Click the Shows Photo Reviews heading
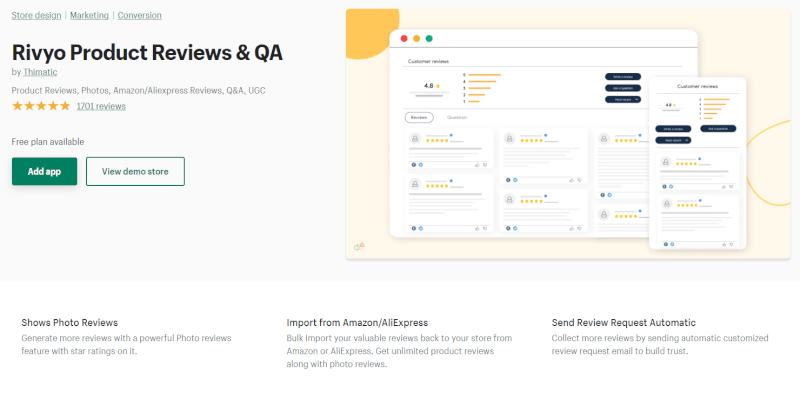 pyautogui.click(x=69, y=322)
